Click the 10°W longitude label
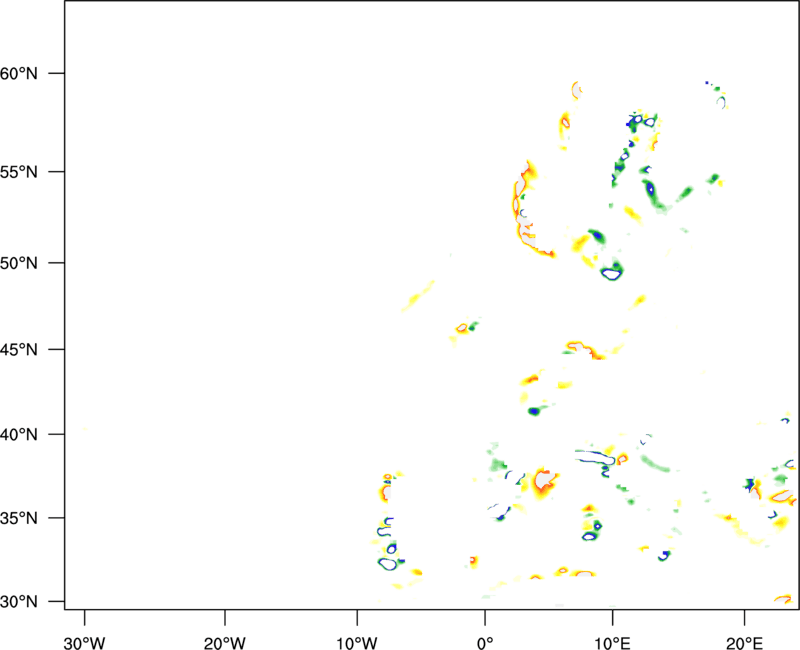This screenshot has width=800, height=650. [357, 643]
